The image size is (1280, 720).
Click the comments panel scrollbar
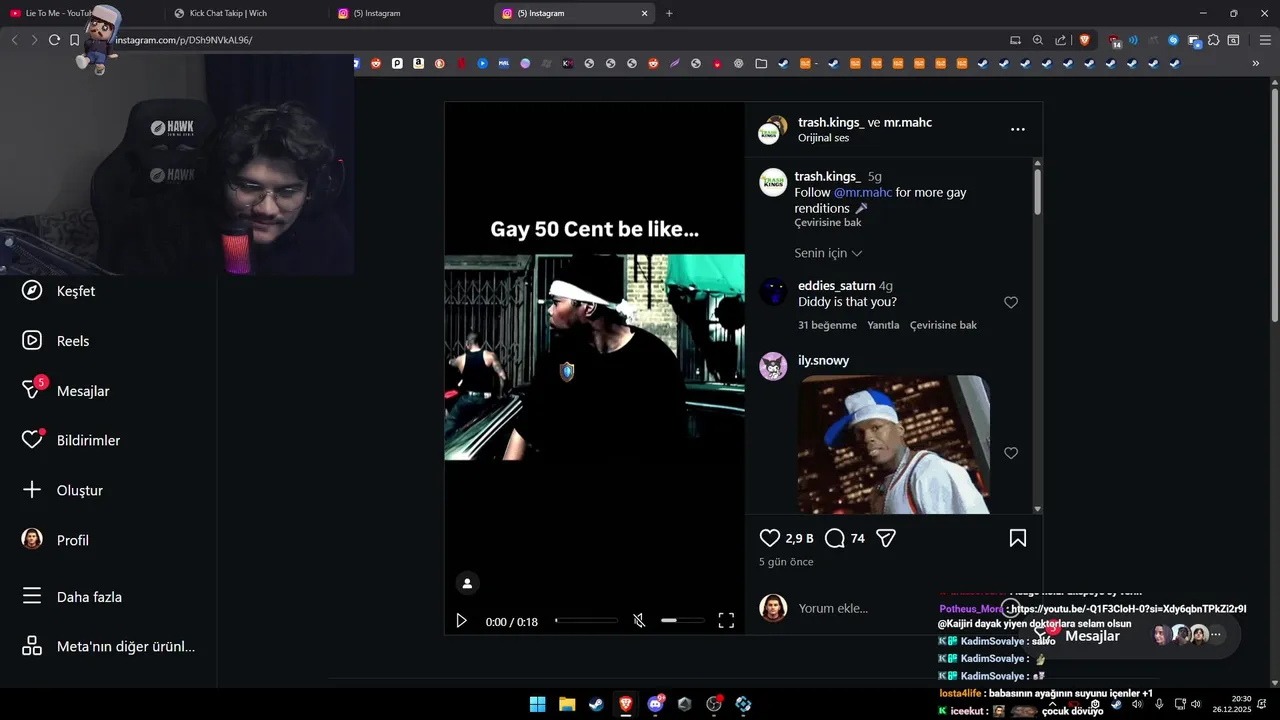point(1037,190)
